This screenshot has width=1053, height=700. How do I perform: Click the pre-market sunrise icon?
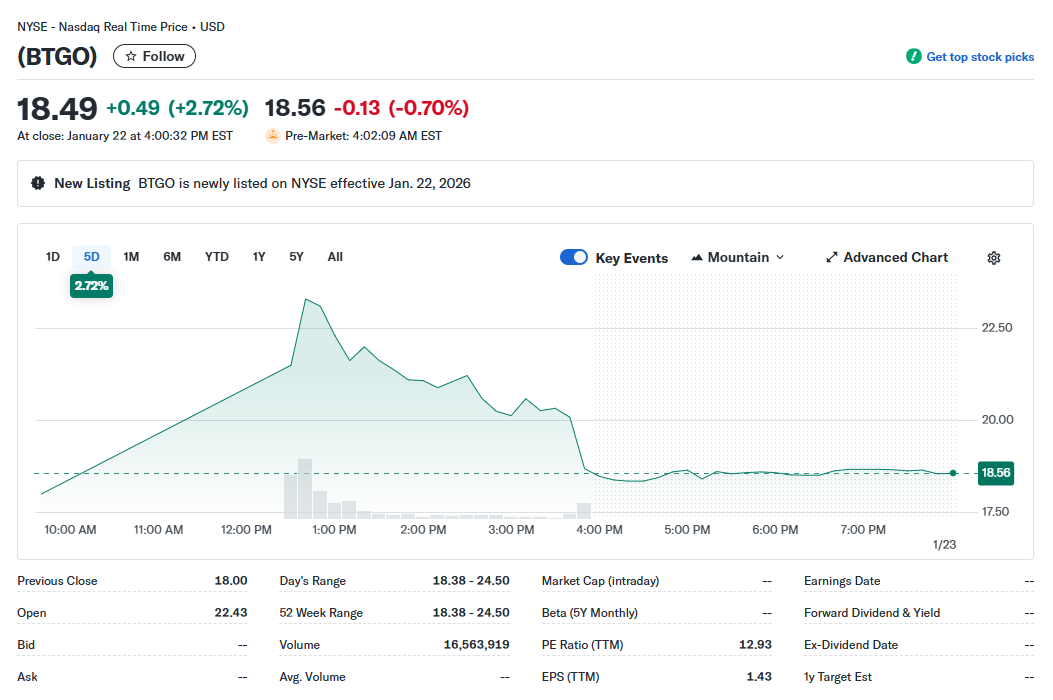[x=273, y=136]
